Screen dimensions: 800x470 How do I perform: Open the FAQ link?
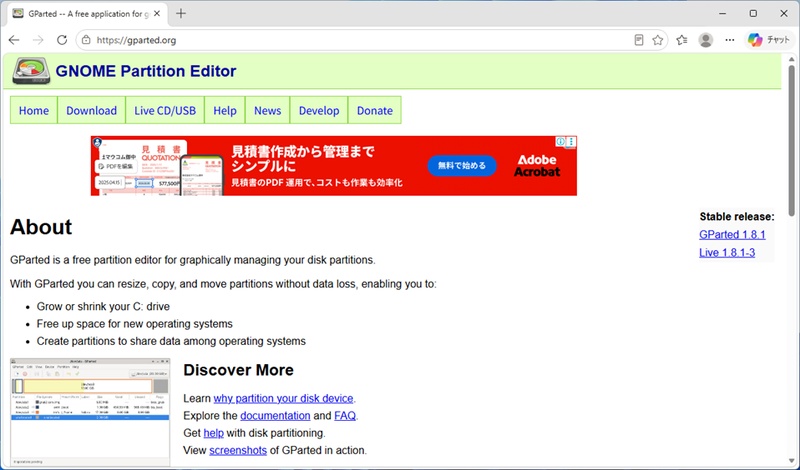(345, 415)
